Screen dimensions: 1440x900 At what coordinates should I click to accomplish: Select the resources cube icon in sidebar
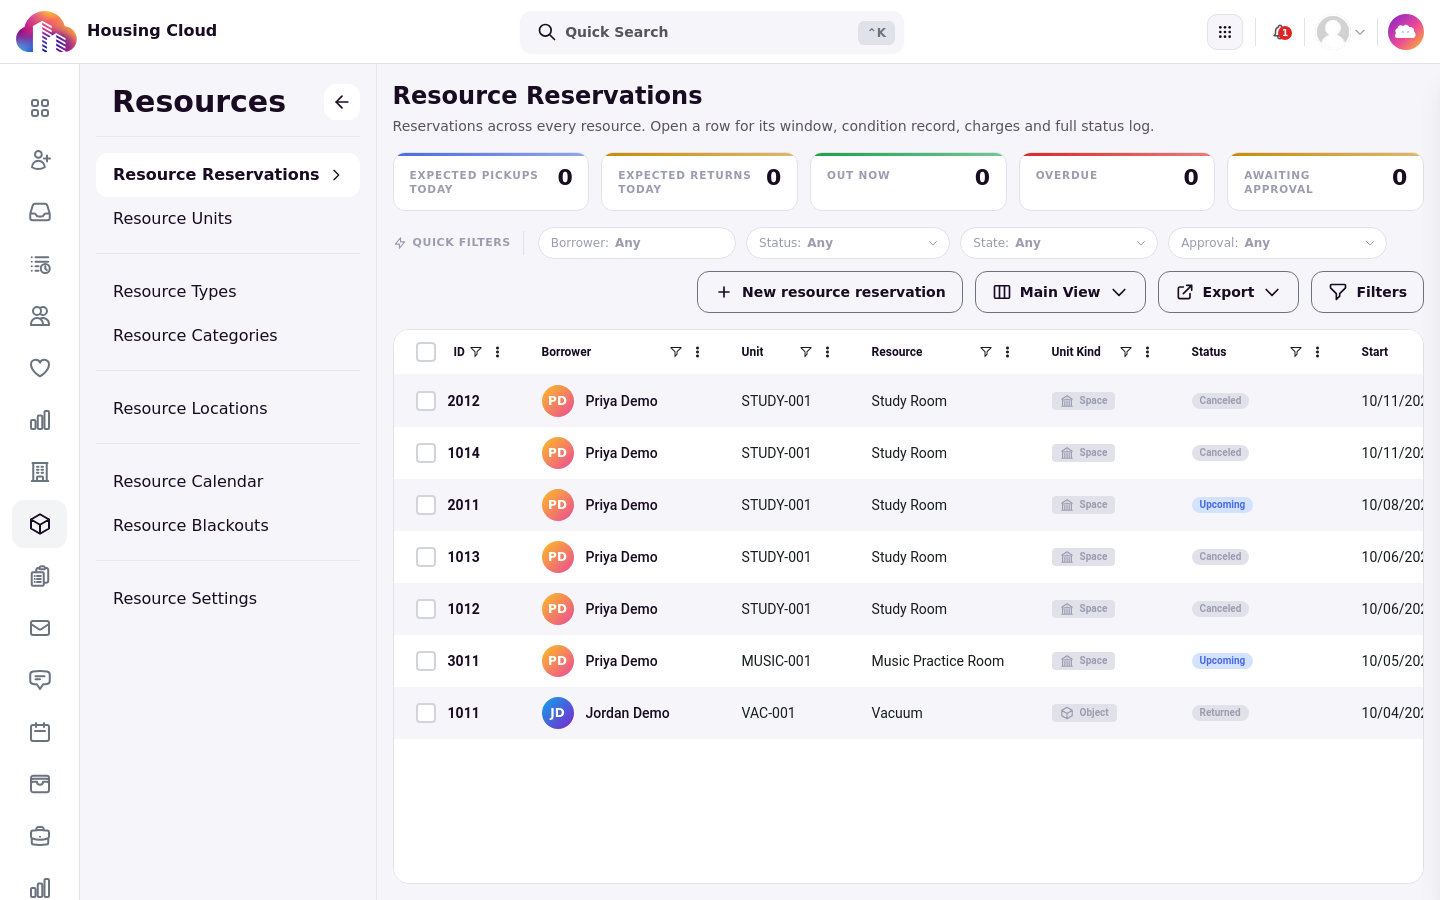(x=40, y=524)
